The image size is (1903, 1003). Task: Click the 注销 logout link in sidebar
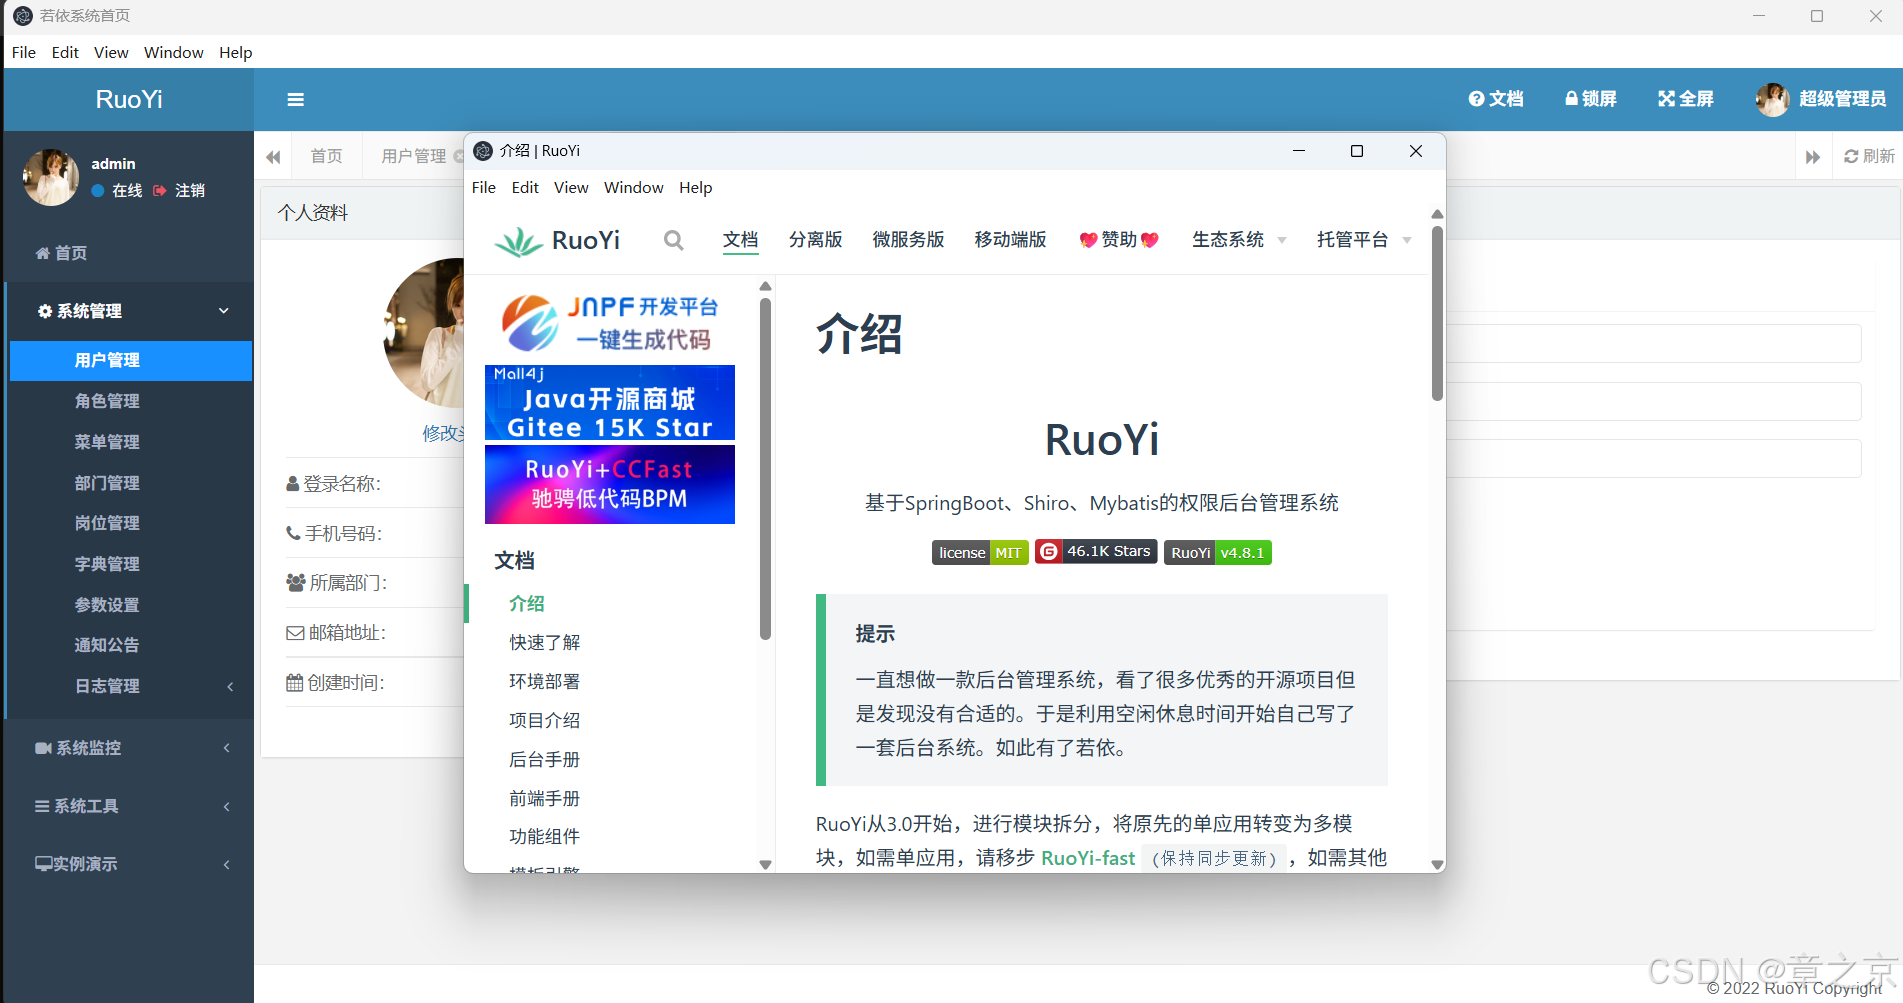[179, 190]
